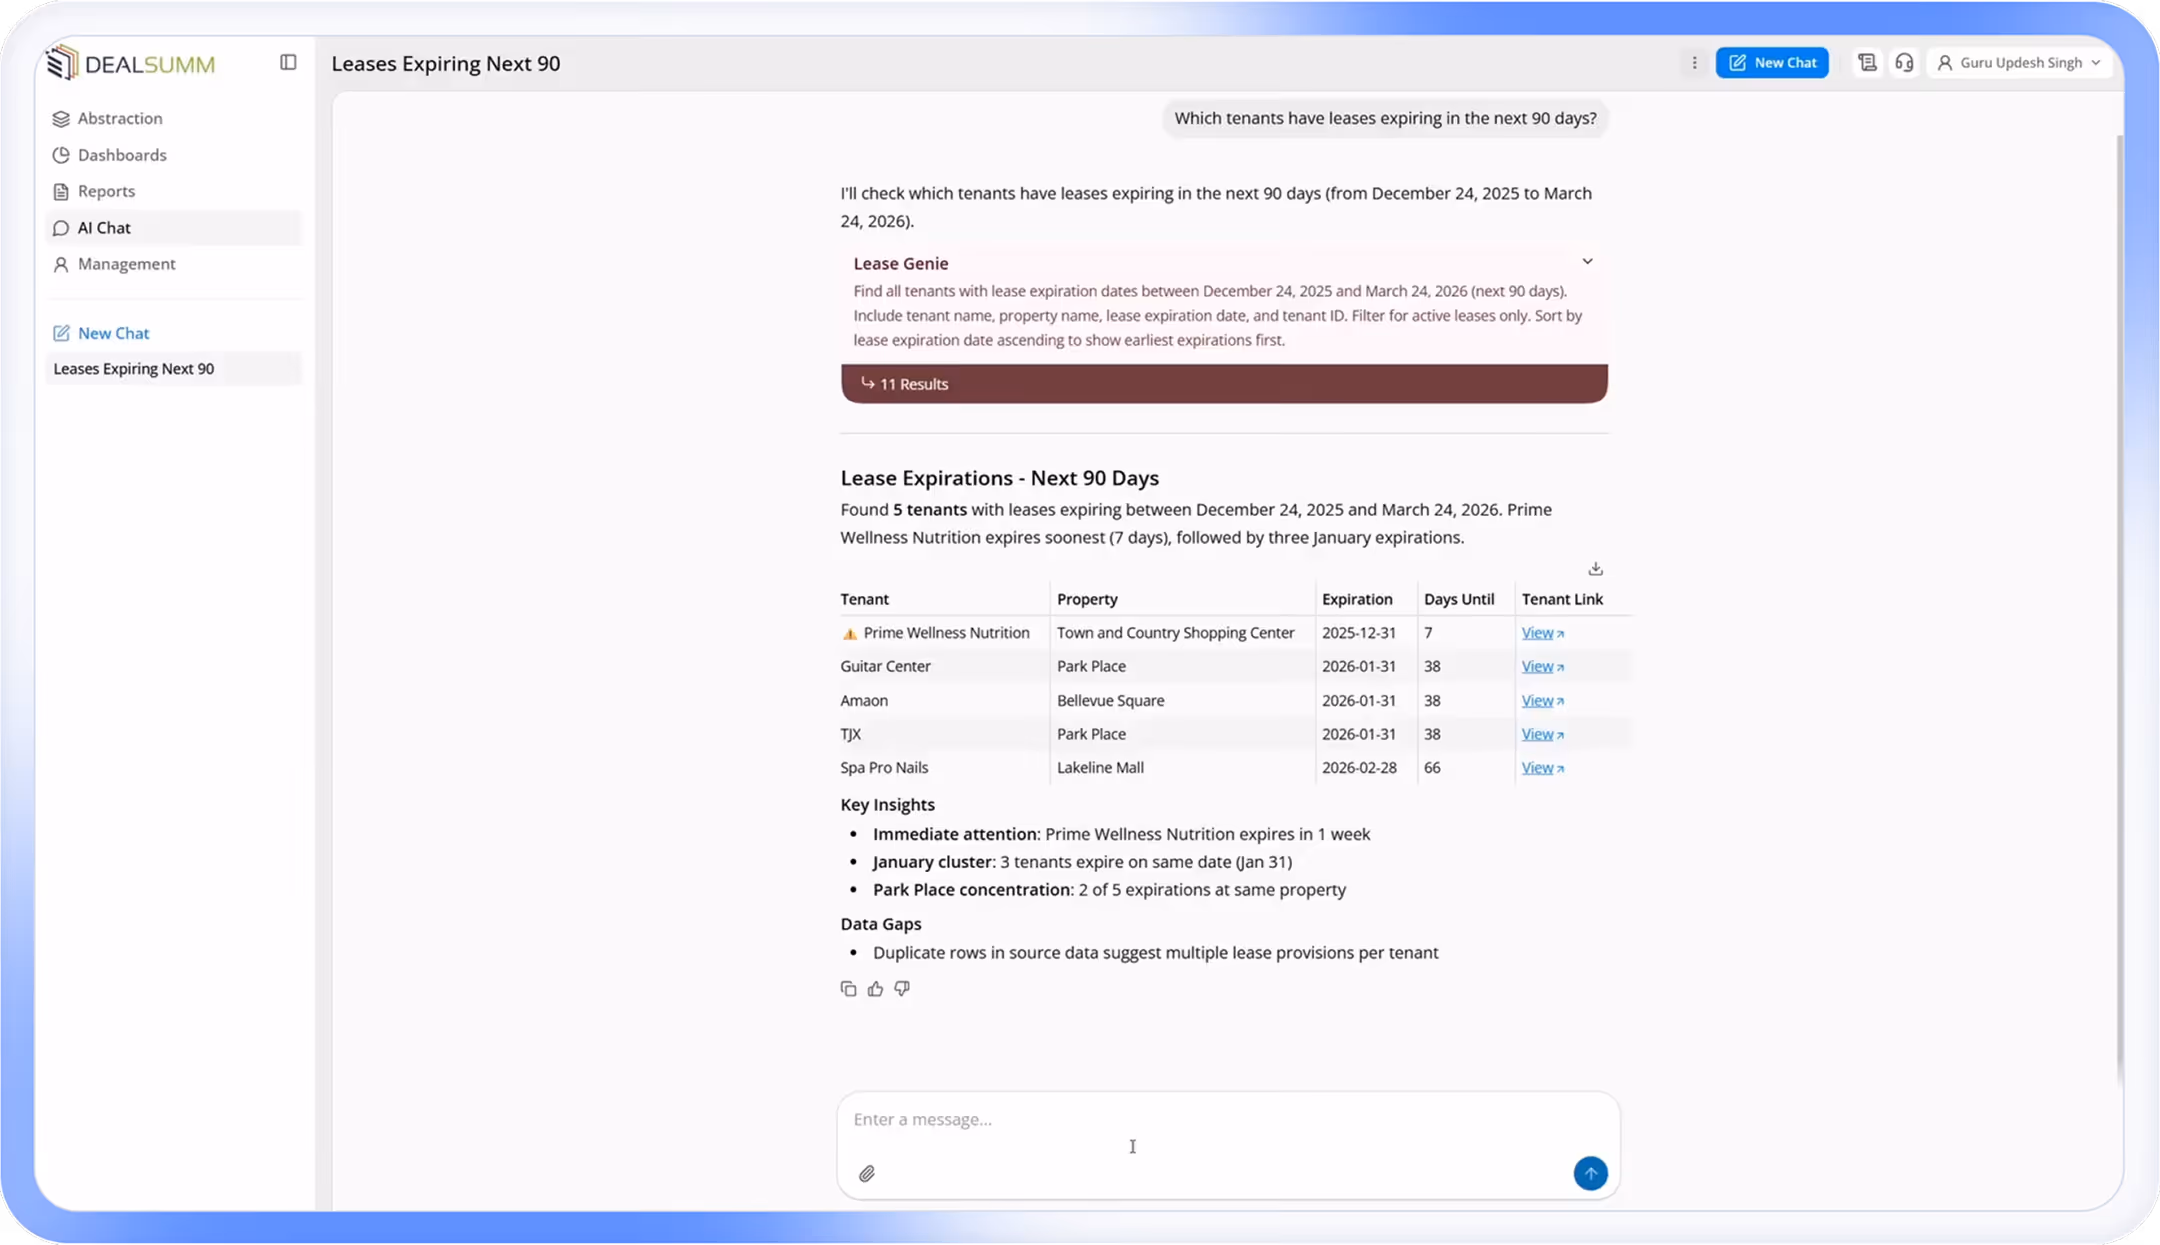The height and width of the screenshot is (1245, 2160).
Task: Open View link for Amaon
Action: pos(1542,701)
